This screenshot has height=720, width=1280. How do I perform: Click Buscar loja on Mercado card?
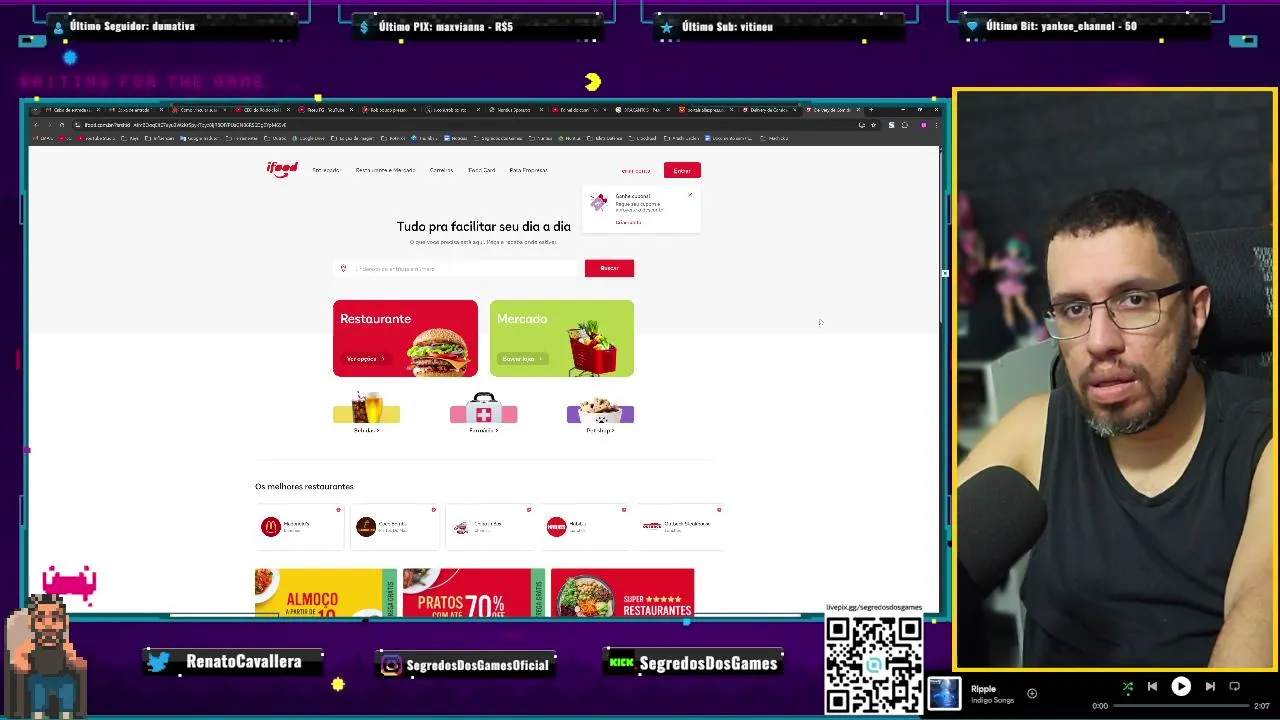(x=521, y=358)
